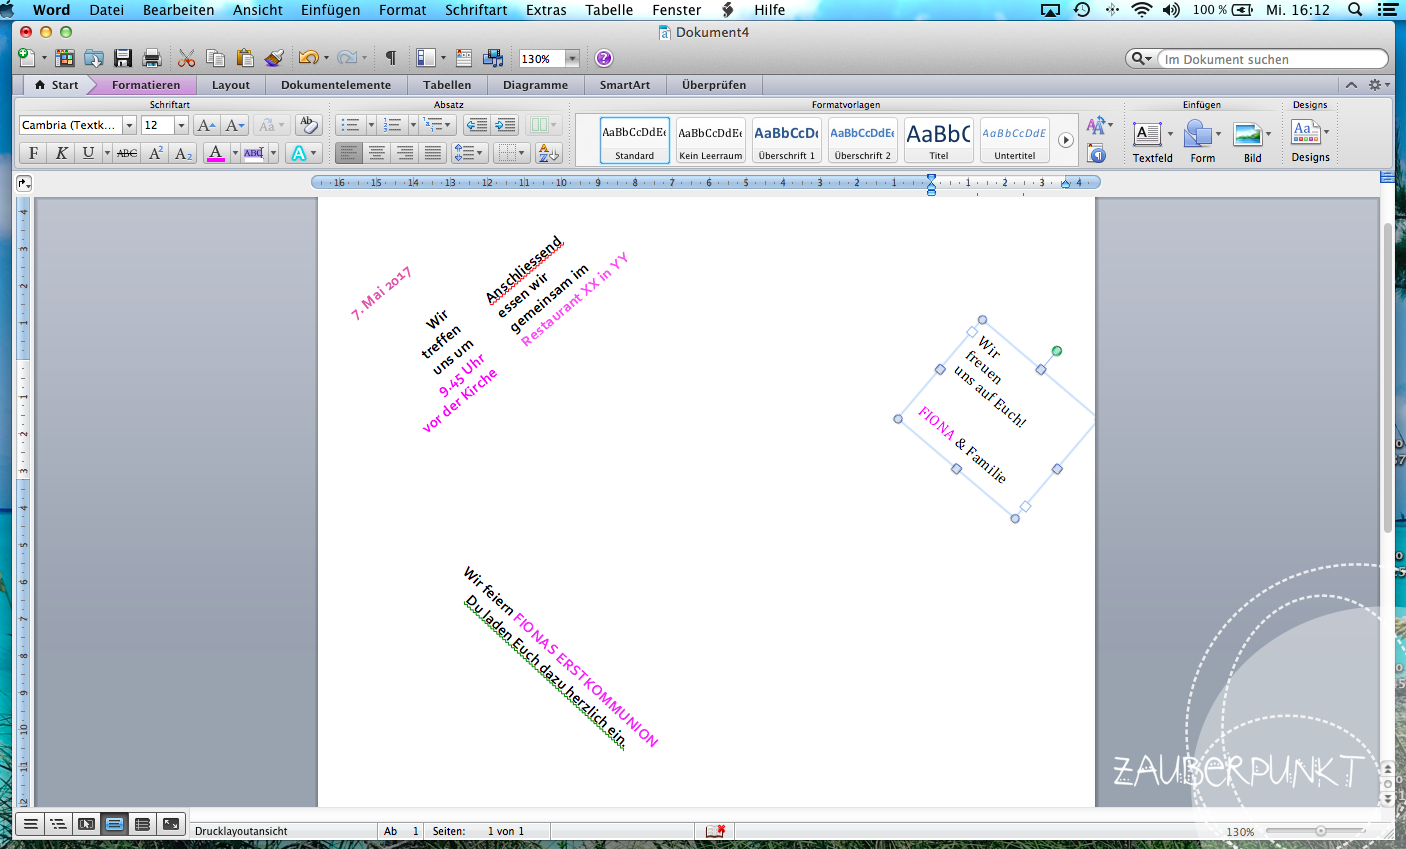Copy selection using the copy icon
The width and height of the screenshot is (1406, 849).
pyautogui.click(x=215, y=58)
